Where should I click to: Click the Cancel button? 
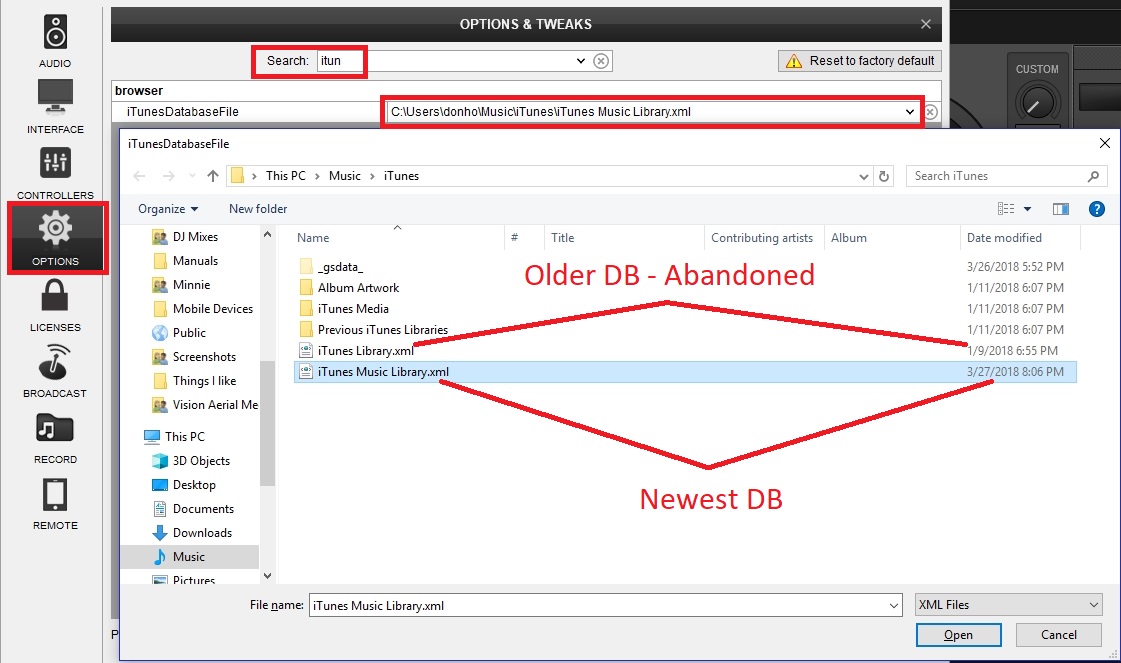[1059, 635]
